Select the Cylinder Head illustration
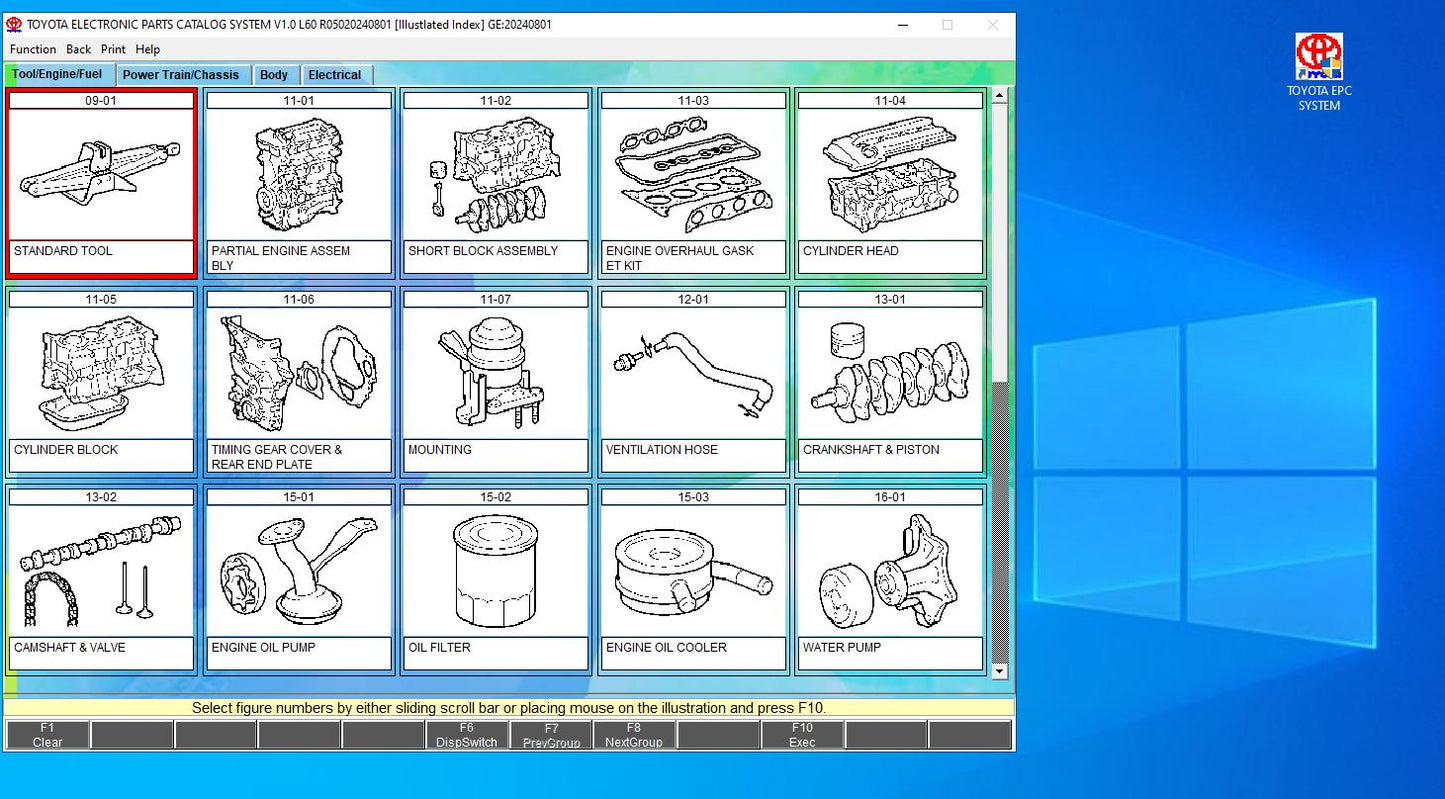 pyautogui.click(x=890, y=174)
